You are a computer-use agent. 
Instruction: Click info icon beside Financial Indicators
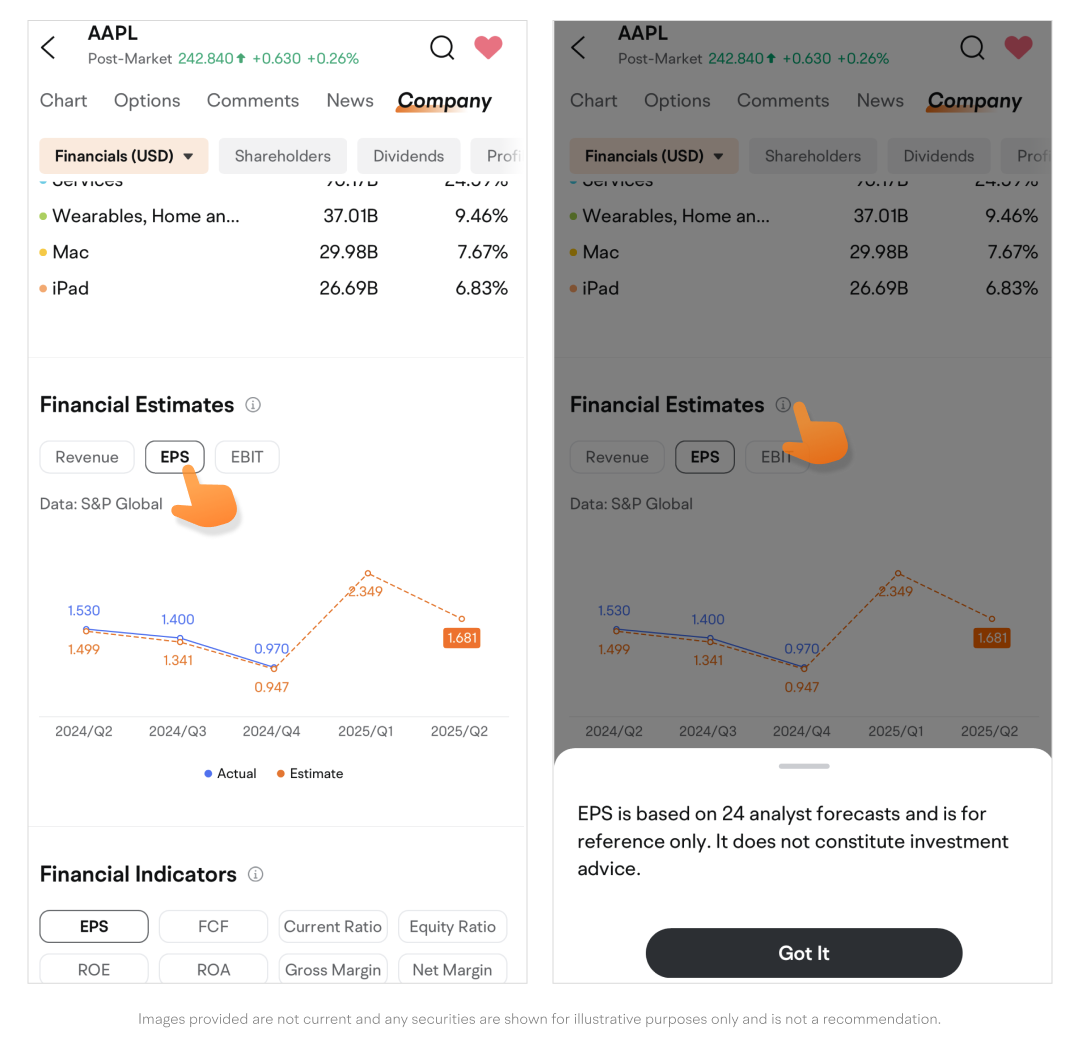coord(255,875)
